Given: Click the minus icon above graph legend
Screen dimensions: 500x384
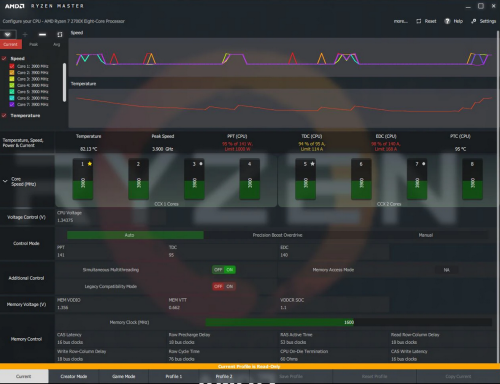Looking at the screenshot, I should (42, 34).
